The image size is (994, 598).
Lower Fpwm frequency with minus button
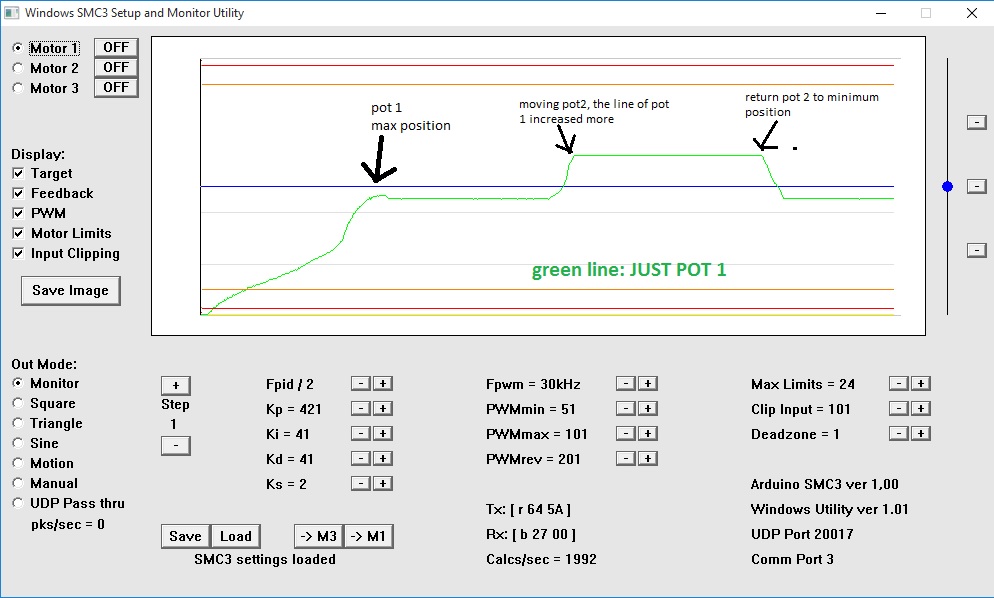tap(626, 384)
